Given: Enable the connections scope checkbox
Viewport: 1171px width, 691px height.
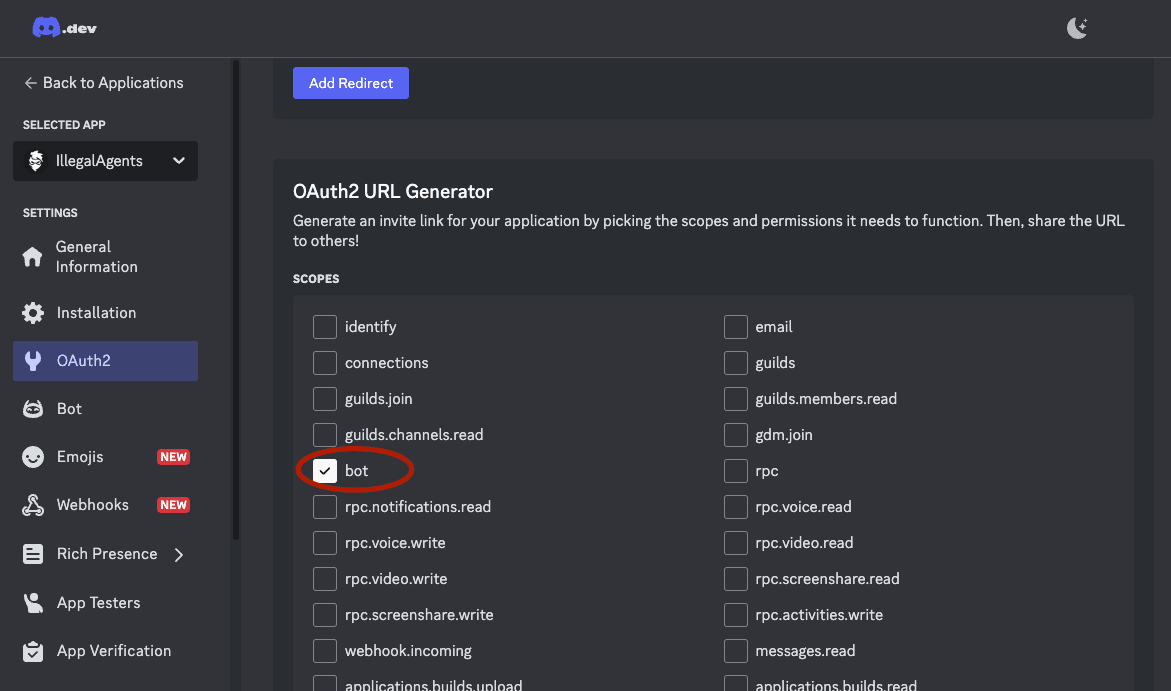Looking at the screenshot, I should [325, 362].
